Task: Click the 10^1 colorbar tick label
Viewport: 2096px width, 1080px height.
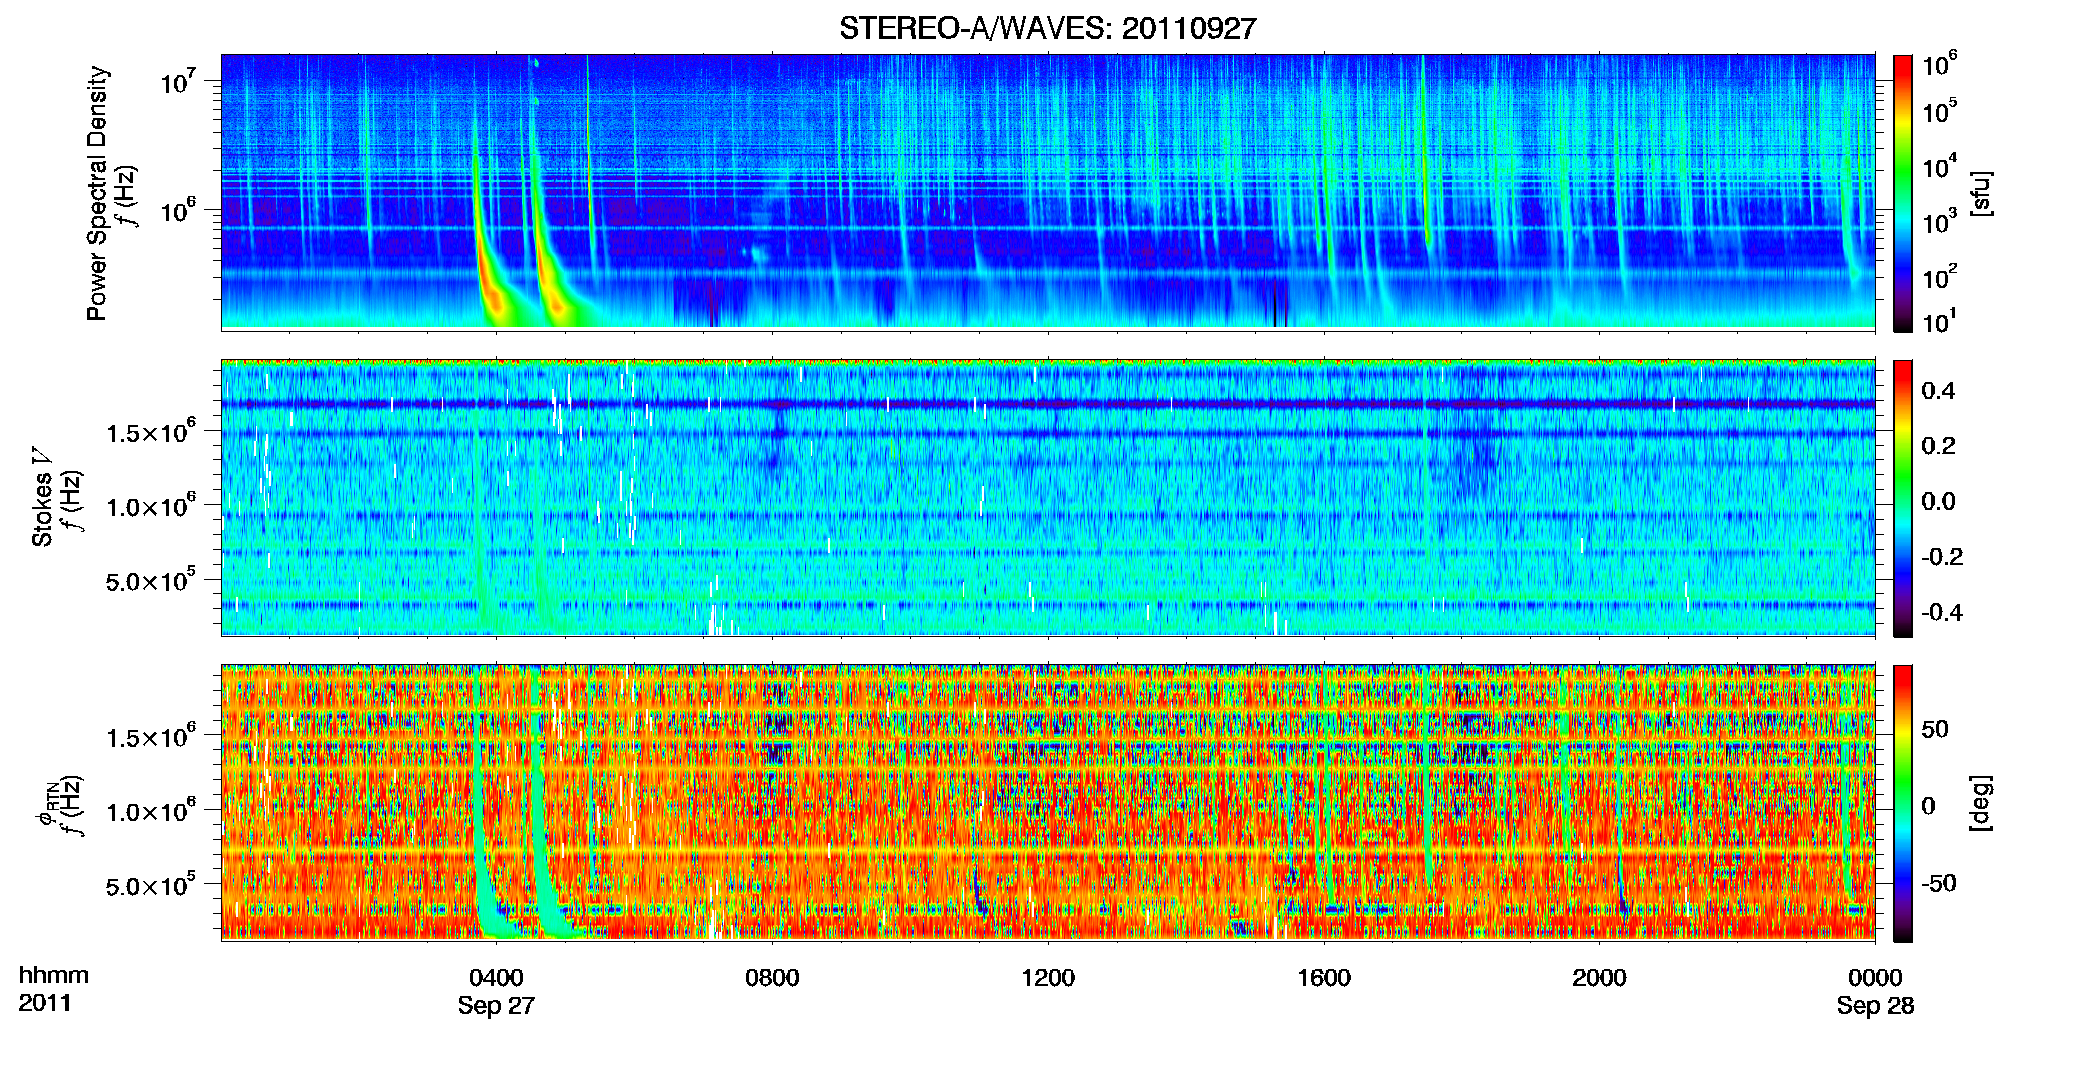Action: (x=1940, y=321)
